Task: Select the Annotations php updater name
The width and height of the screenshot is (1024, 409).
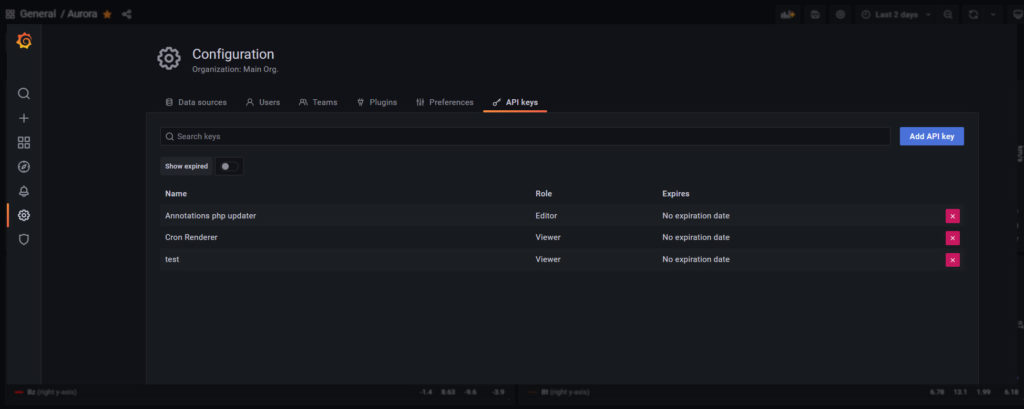Action: [x=210, y=216]
